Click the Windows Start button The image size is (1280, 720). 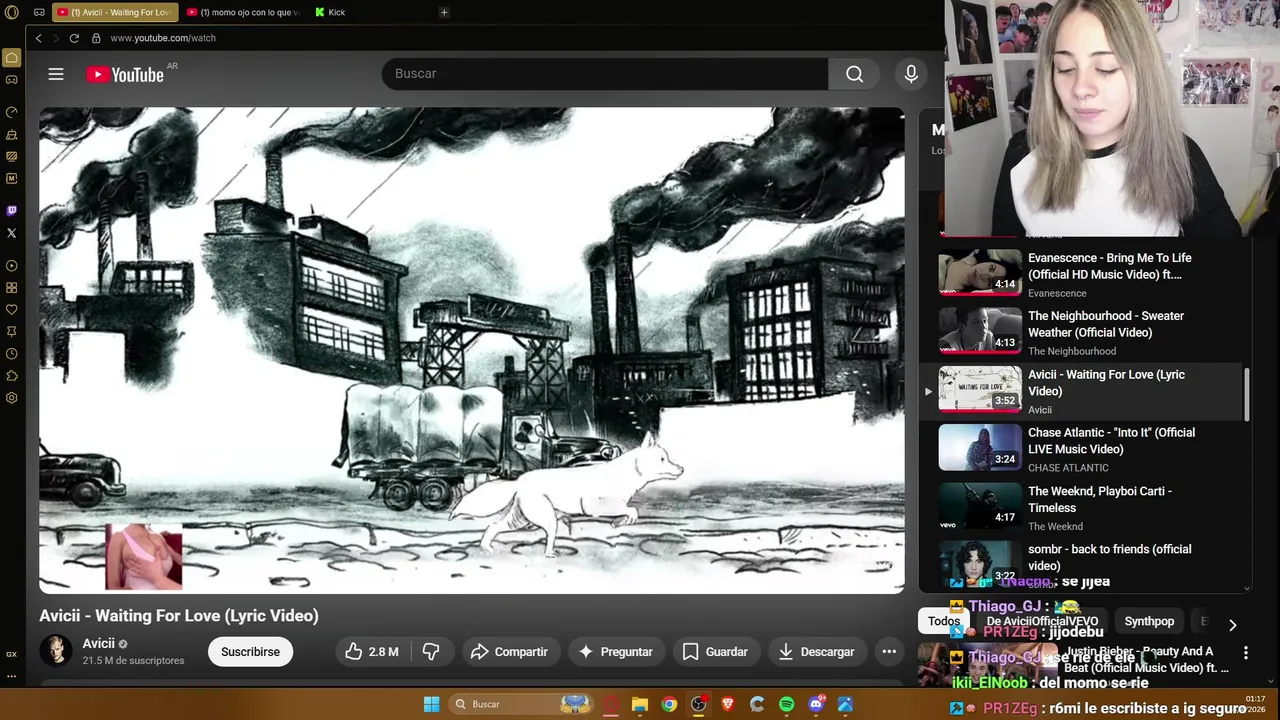pyautogui.click(x=431, y=704)
